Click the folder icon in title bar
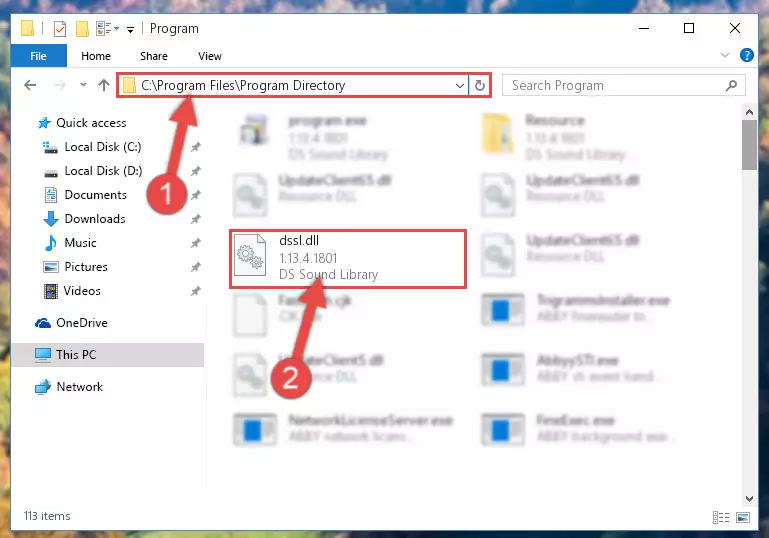769x538 pixels. coord(27,28)
